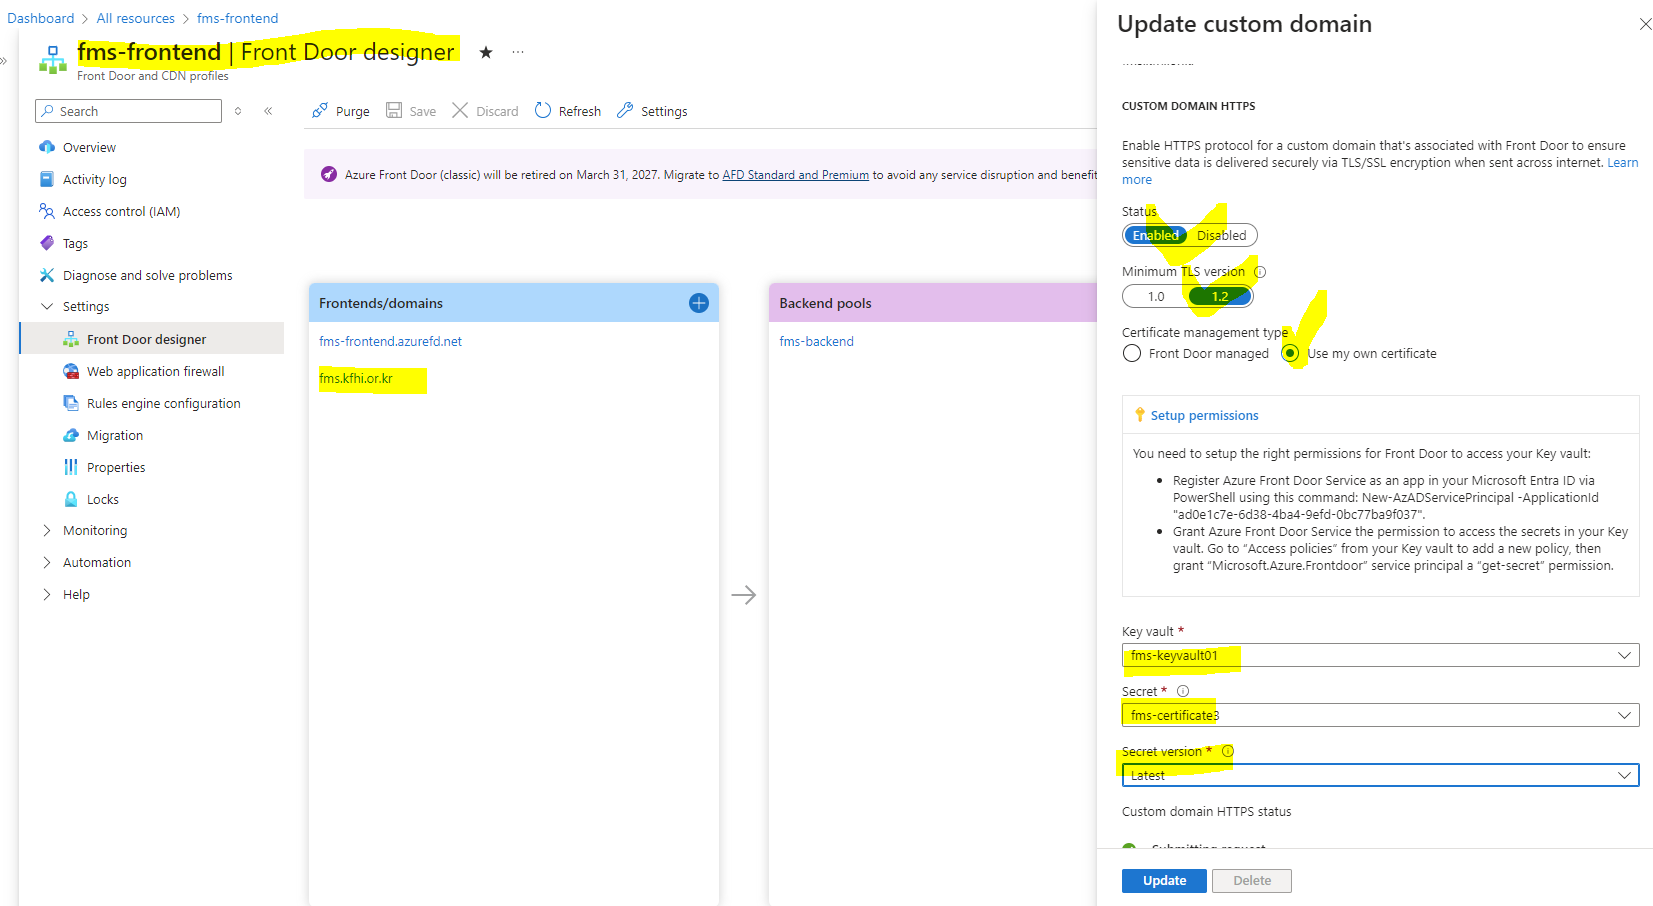The width and height of the screenshot is (1653, 906).
Task: Click the Front Door resource icon by title
Action: coord(53,60)
